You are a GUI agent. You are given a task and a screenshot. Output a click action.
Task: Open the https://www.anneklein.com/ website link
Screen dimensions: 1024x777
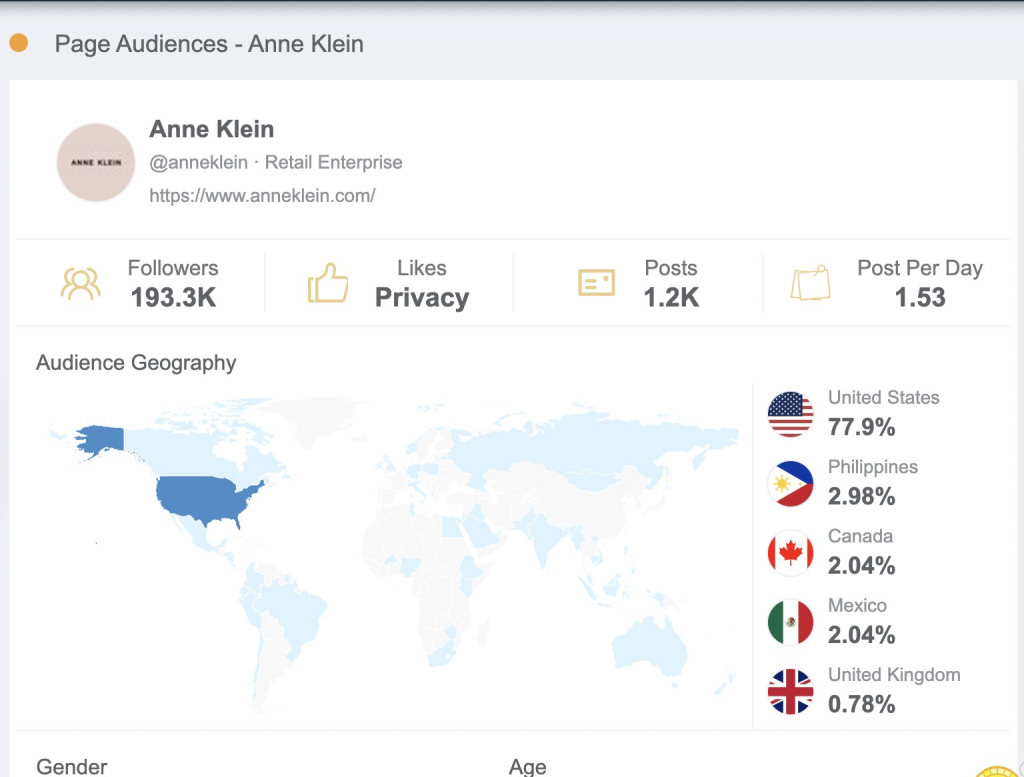tap(263, 195)
